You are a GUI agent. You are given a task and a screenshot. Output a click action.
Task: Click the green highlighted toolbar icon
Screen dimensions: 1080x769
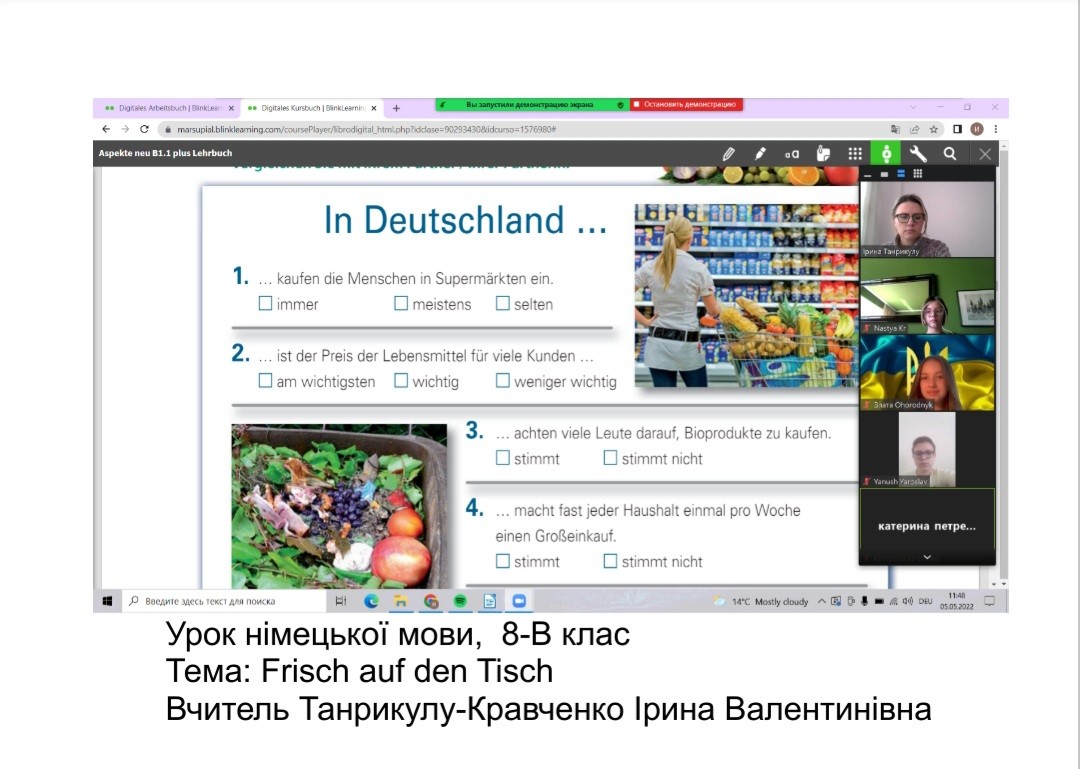[886, 154]
